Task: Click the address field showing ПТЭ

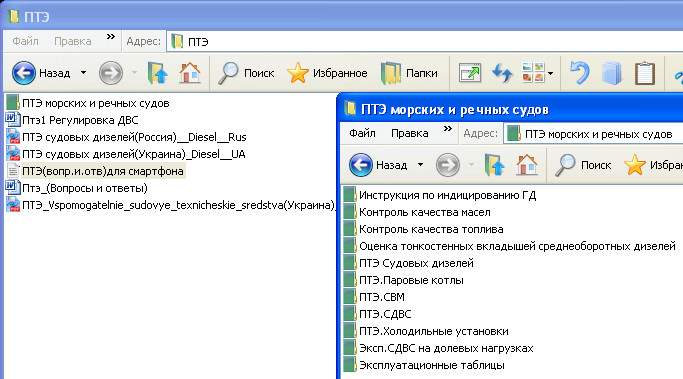Action: tap(425, 42)
